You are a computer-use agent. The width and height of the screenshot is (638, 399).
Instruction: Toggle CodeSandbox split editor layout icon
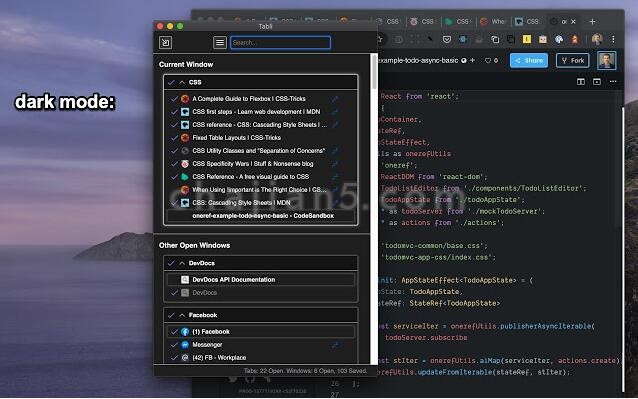581,82
